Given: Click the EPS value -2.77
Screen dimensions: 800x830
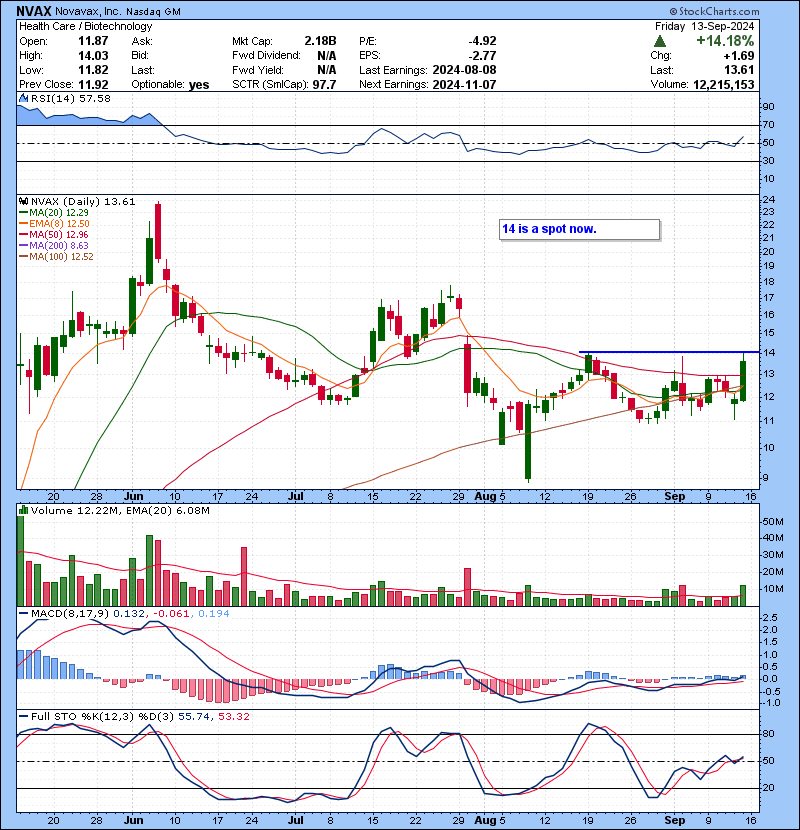Looking at the screenshot, I should (x=482, y=56).
